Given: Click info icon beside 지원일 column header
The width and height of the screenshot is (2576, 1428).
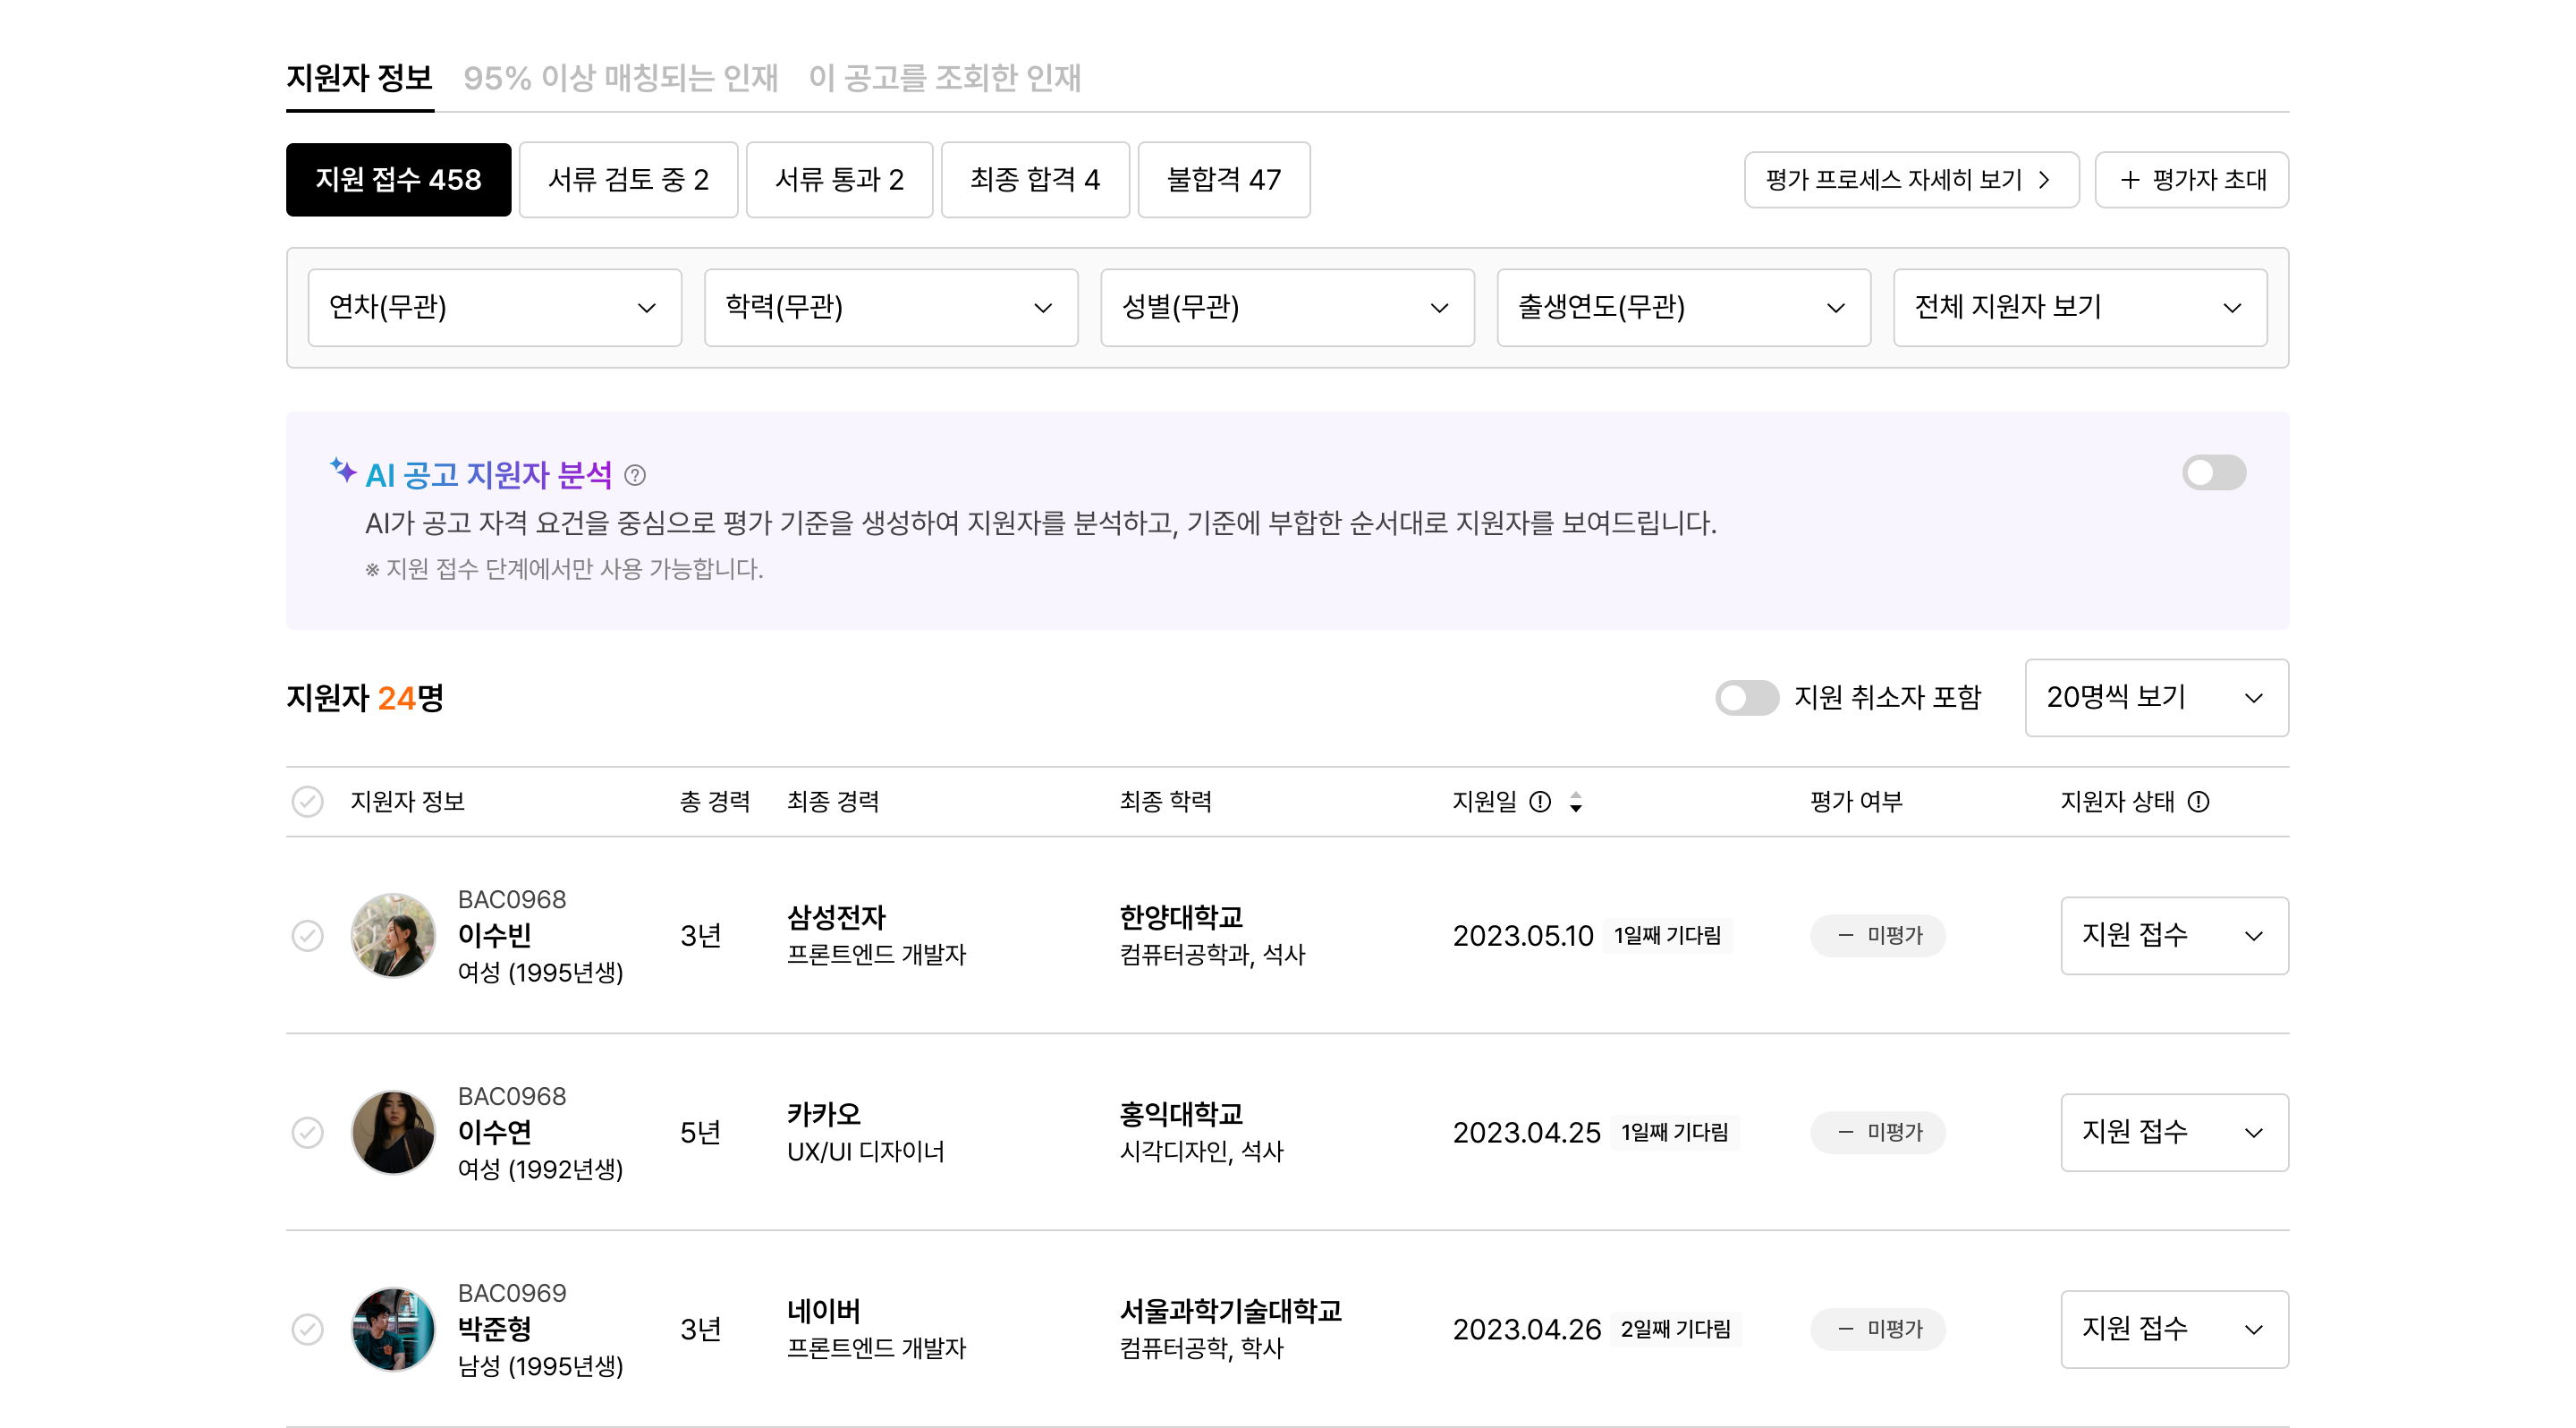Looking at the screenshot, I should point(1540,801).
